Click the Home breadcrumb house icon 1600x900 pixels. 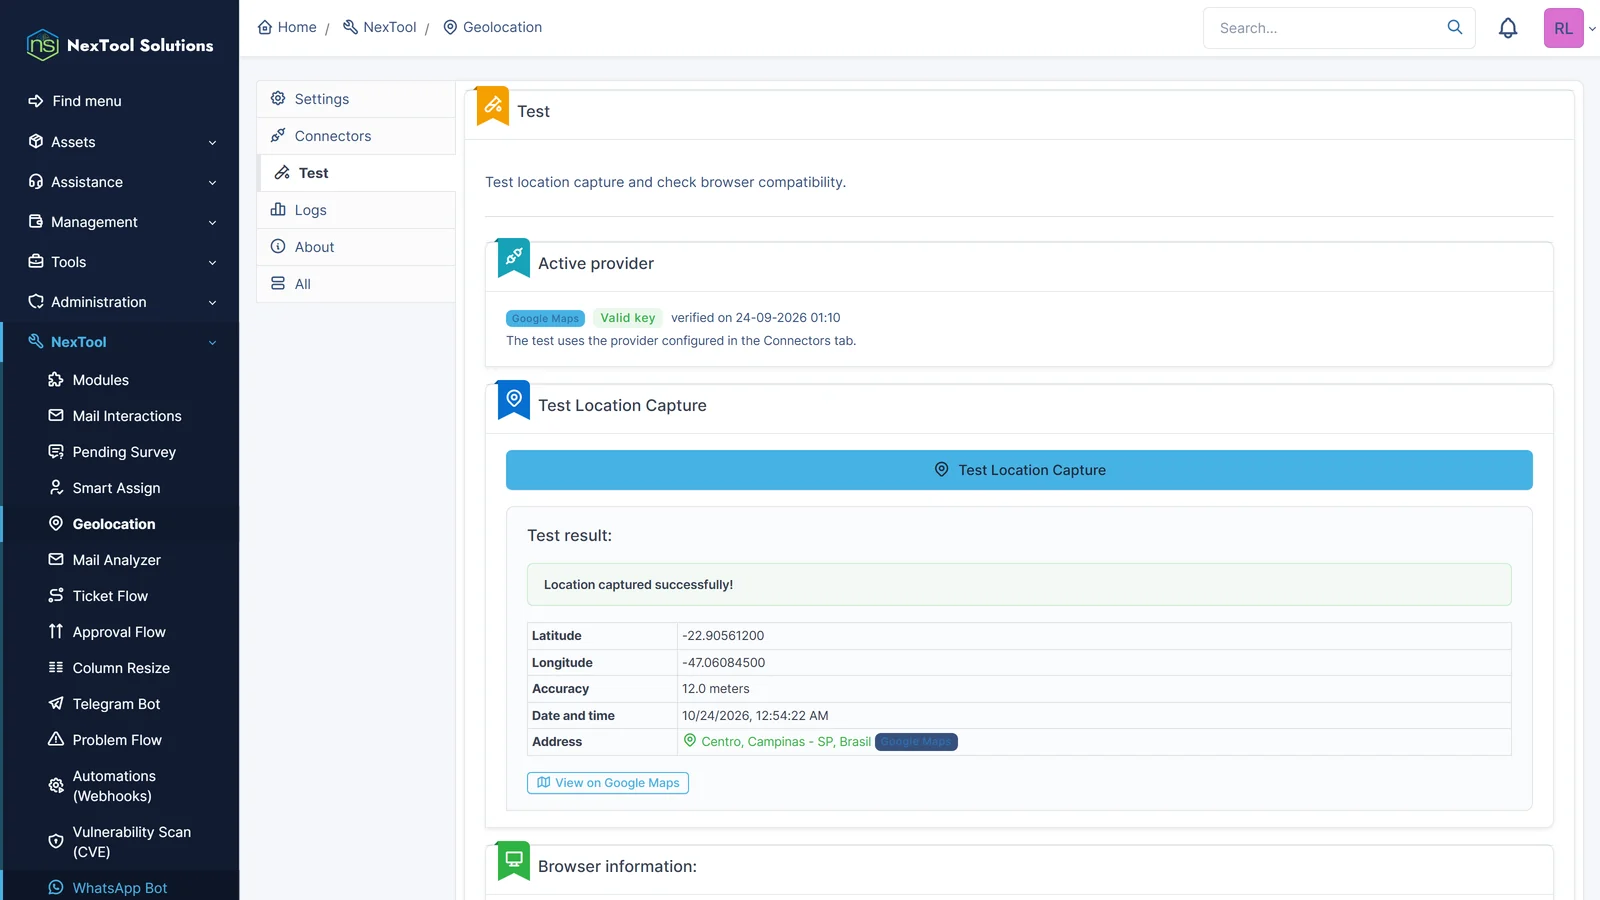(x=265, y=27)
